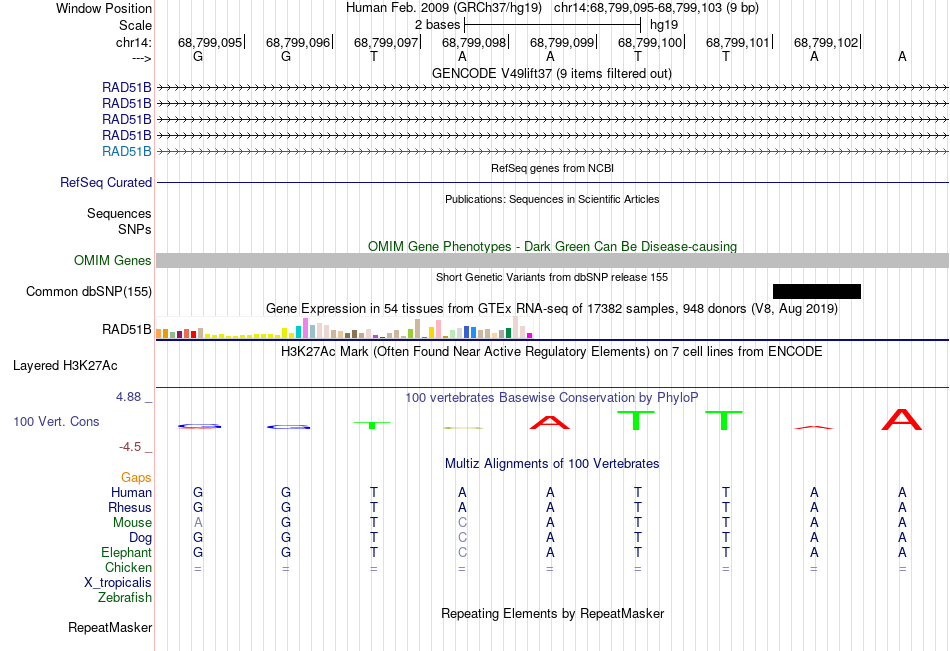Image resolution: width=950 pixels, height=651 pixels.
Task: Click the gray C in Elephant row
Action: pyautogui.click(x=462, y=552)
